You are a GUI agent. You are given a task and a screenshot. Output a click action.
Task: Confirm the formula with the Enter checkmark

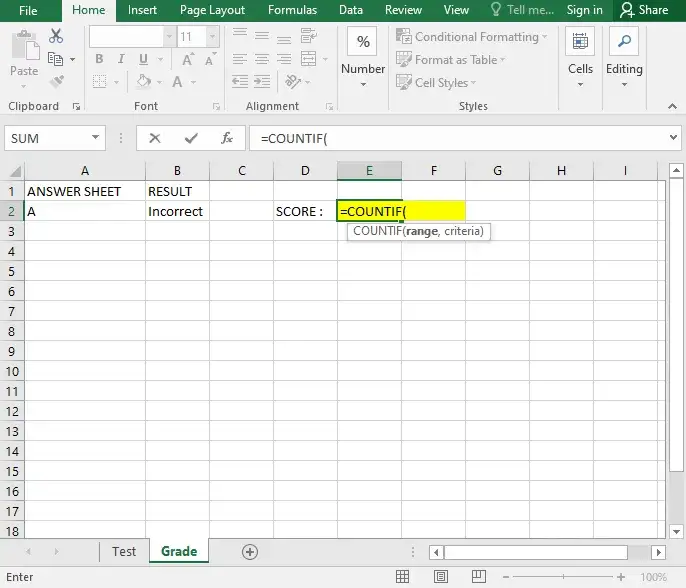[190, 138]
